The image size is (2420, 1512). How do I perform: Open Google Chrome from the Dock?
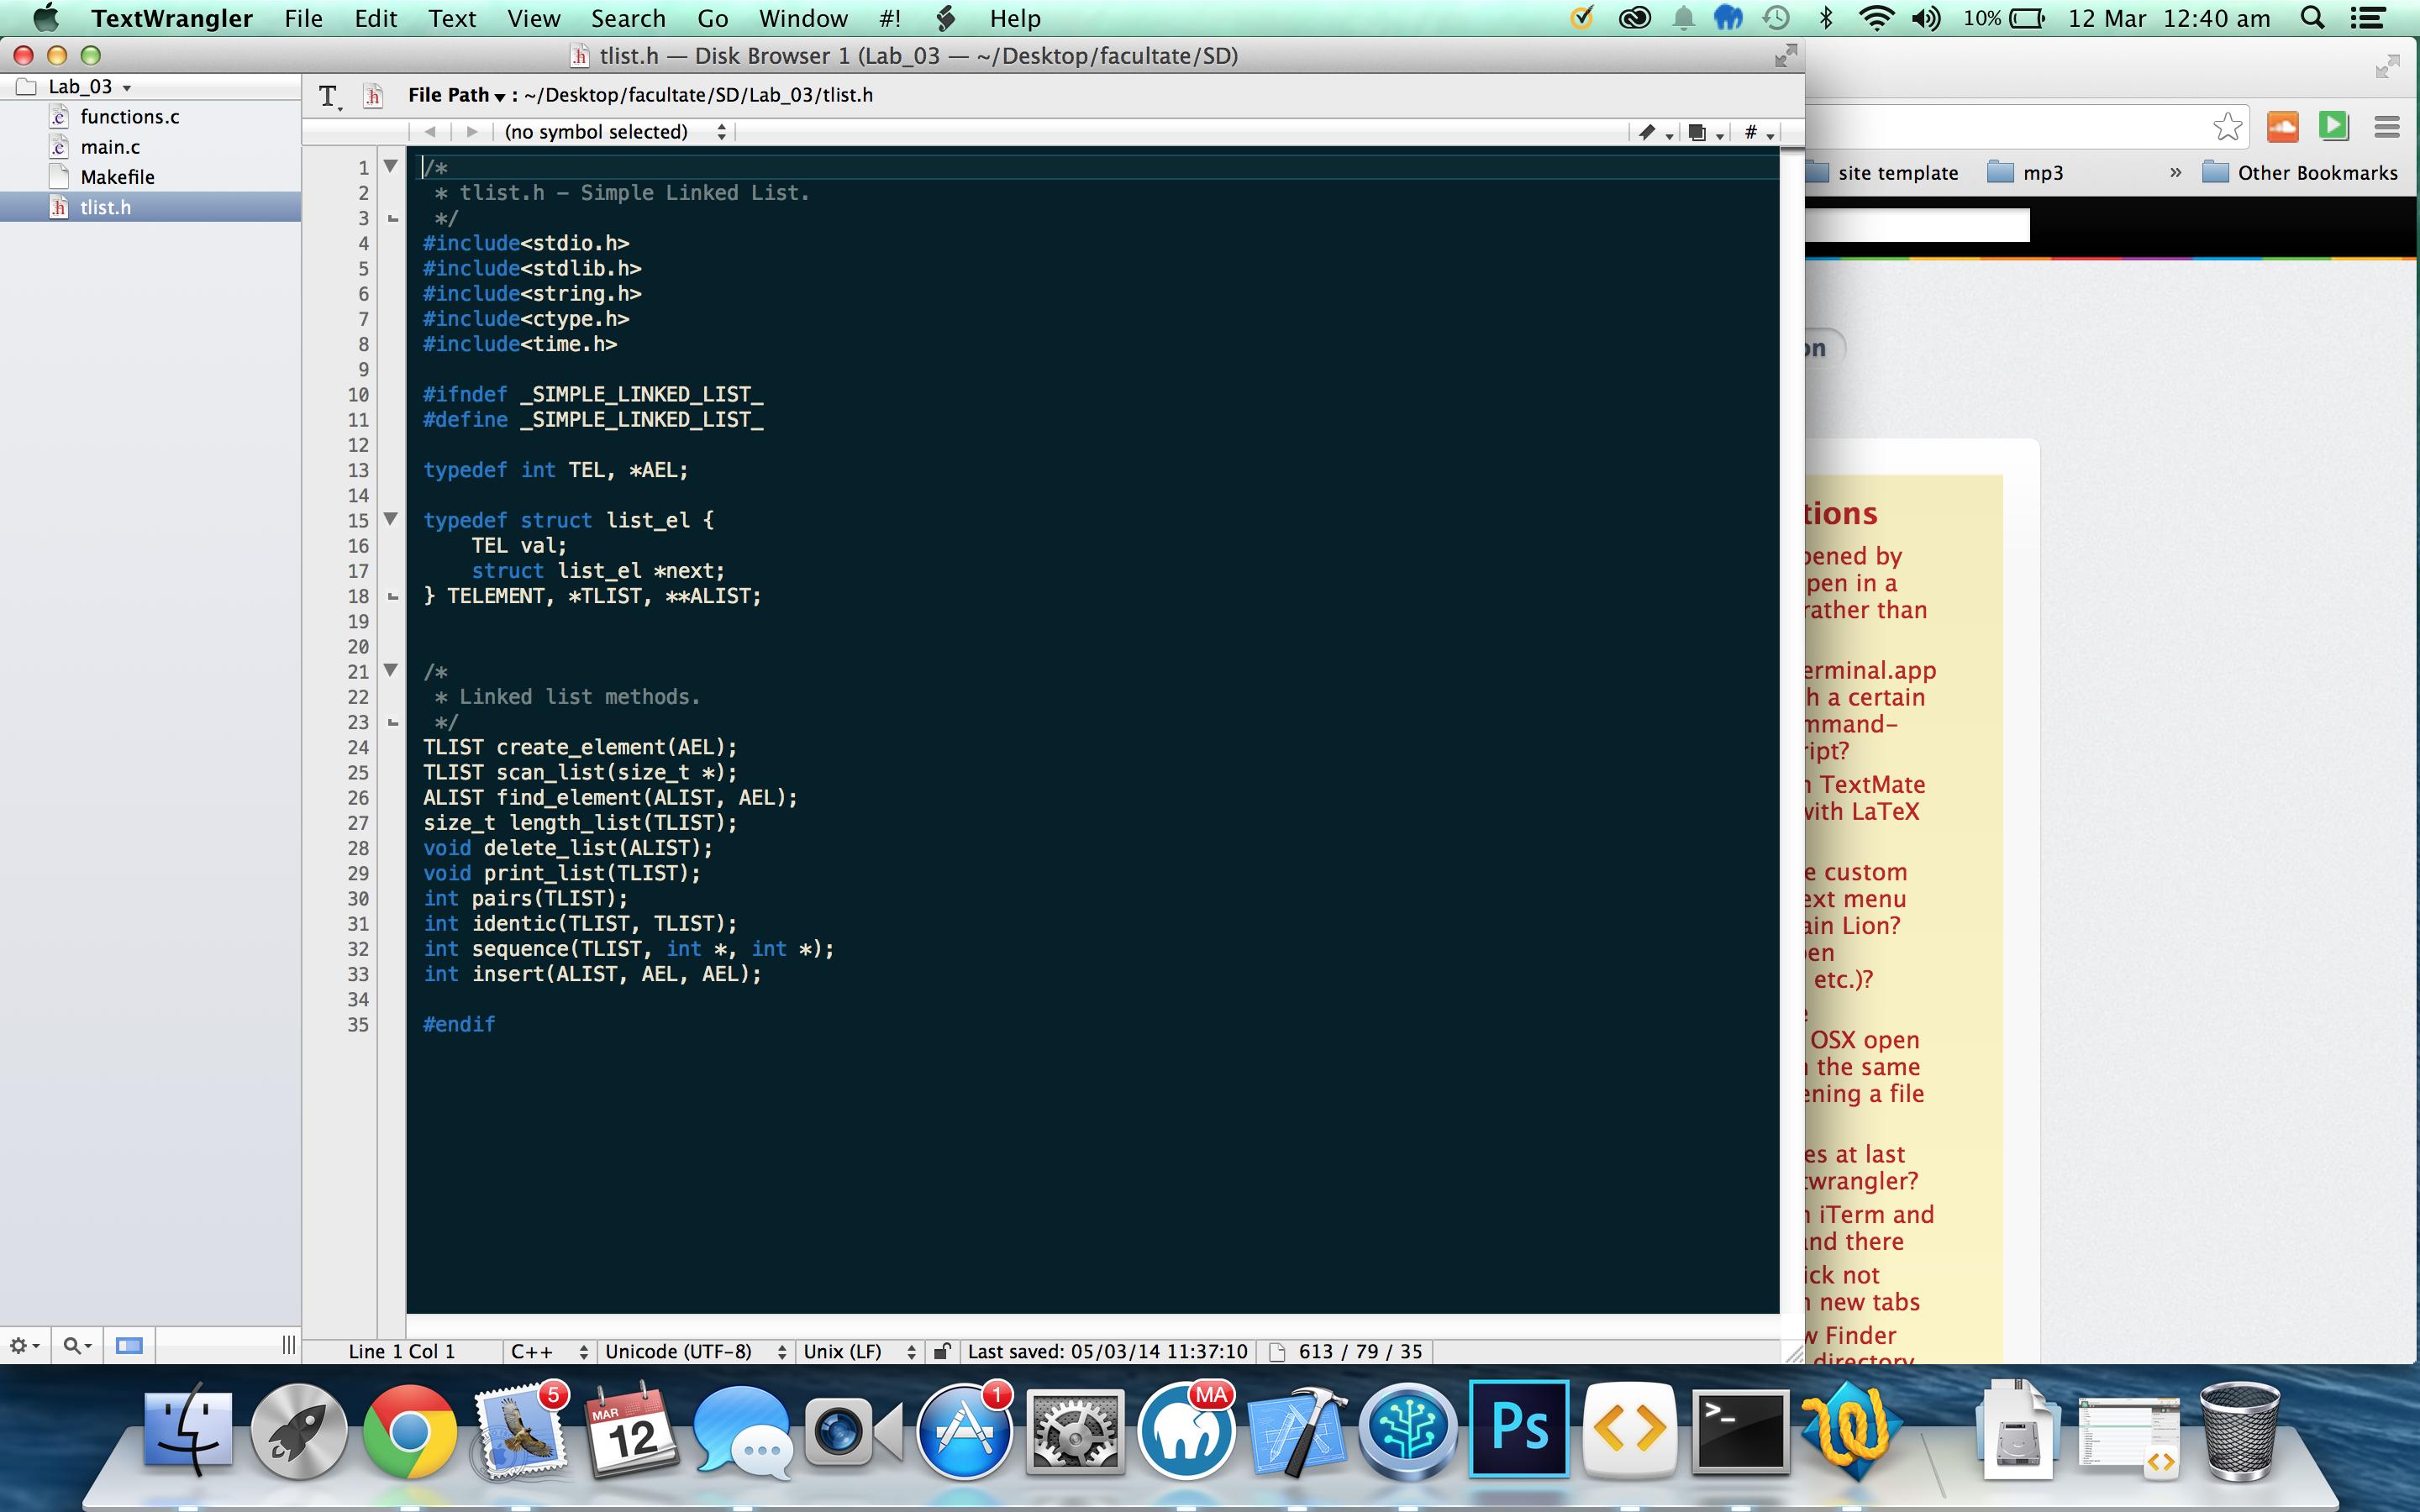point(409,1432)
